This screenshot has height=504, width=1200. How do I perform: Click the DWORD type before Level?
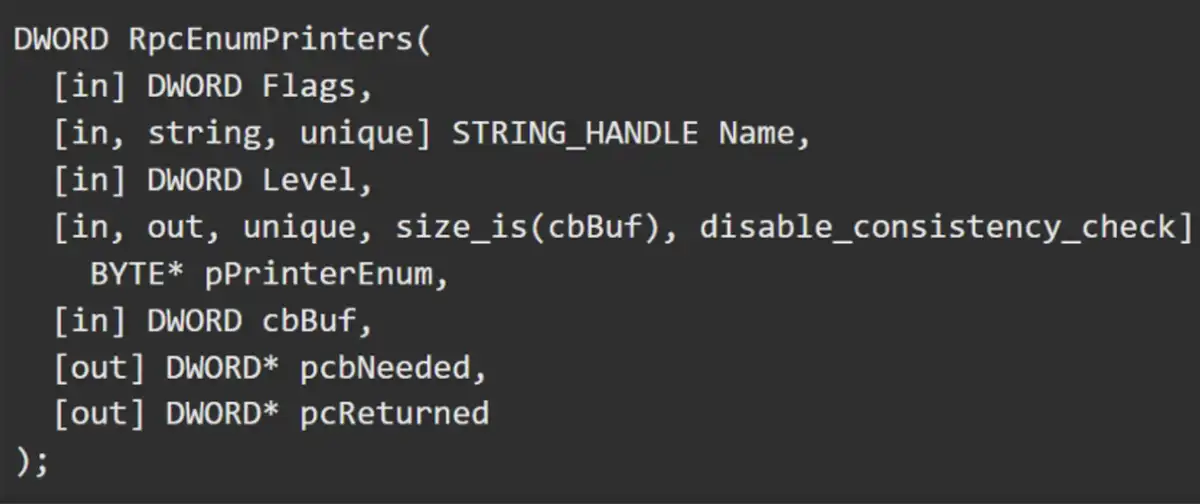point(195,181)
